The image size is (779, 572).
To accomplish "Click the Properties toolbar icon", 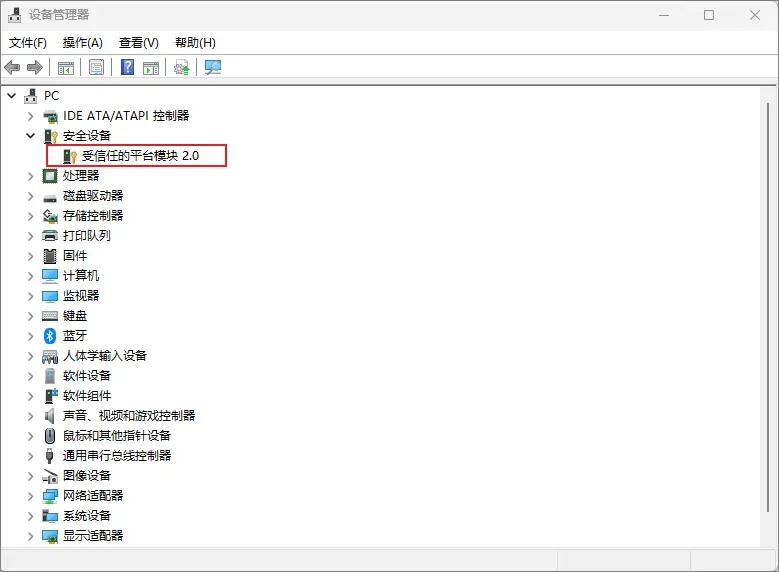I will [96, 67].
